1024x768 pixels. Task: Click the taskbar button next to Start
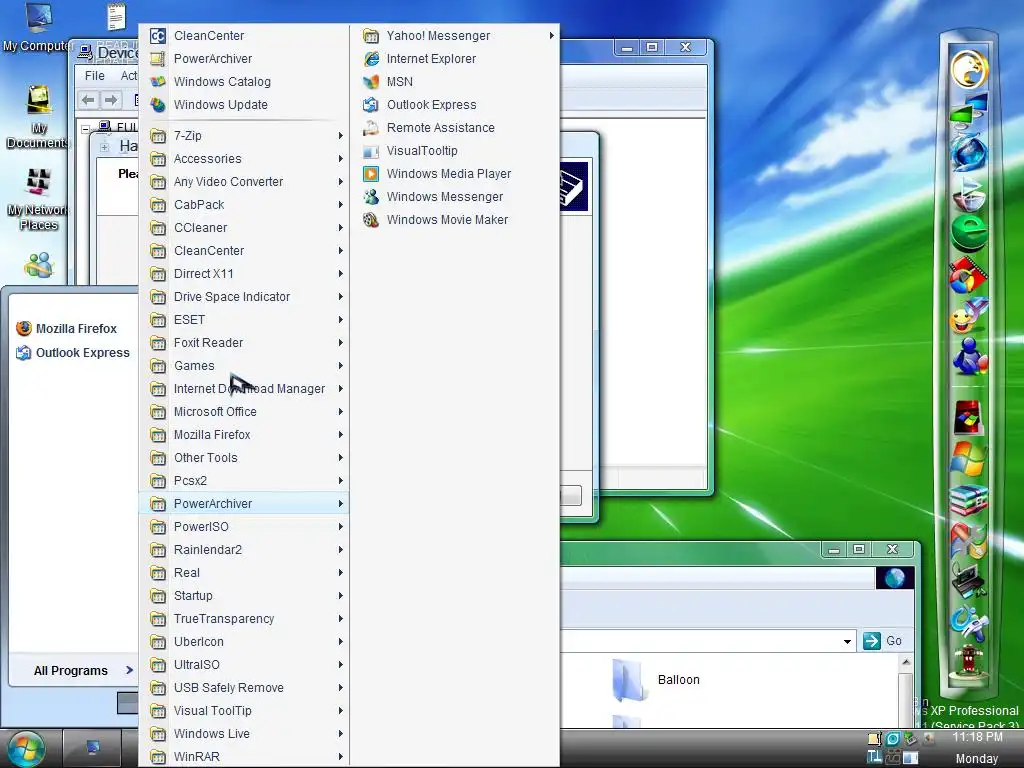93,748
